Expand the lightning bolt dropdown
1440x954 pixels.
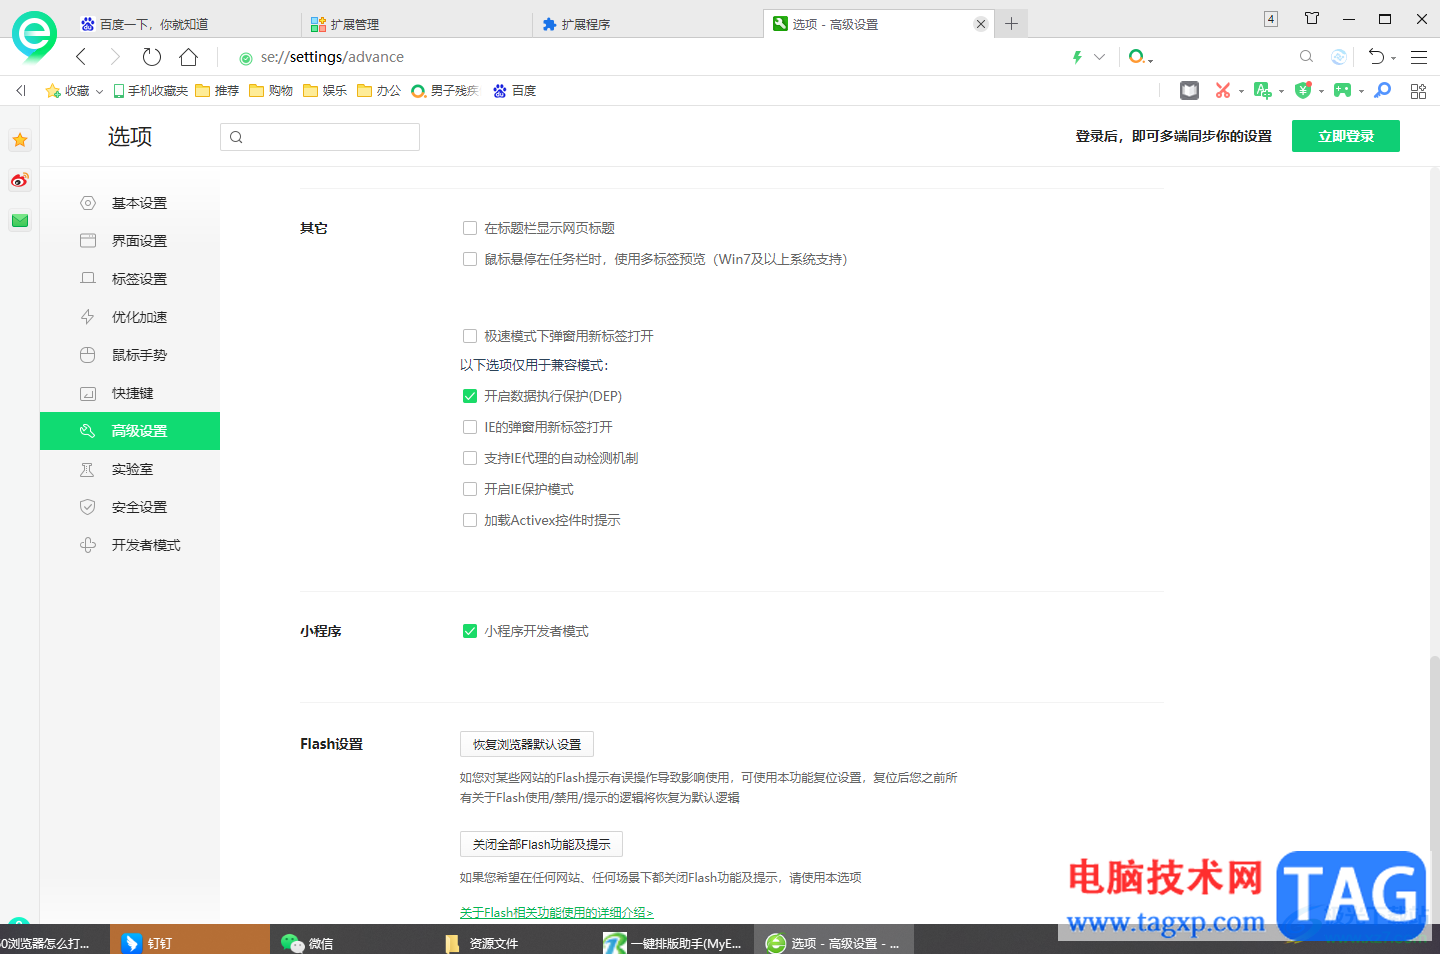(1100, 57)
